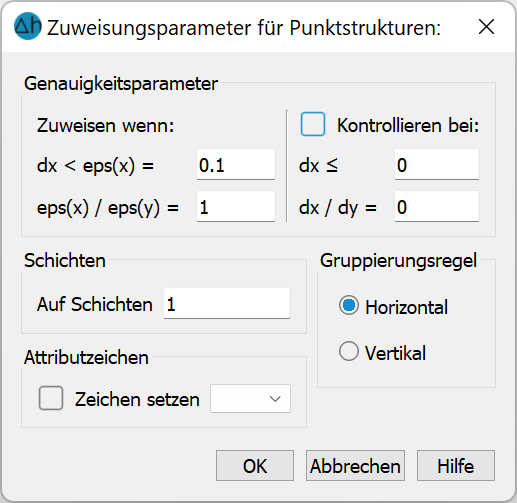Click the dropdown arrow in Attributzeichen
The height and width of the screenshot is (503, 517).
point(275,399)
